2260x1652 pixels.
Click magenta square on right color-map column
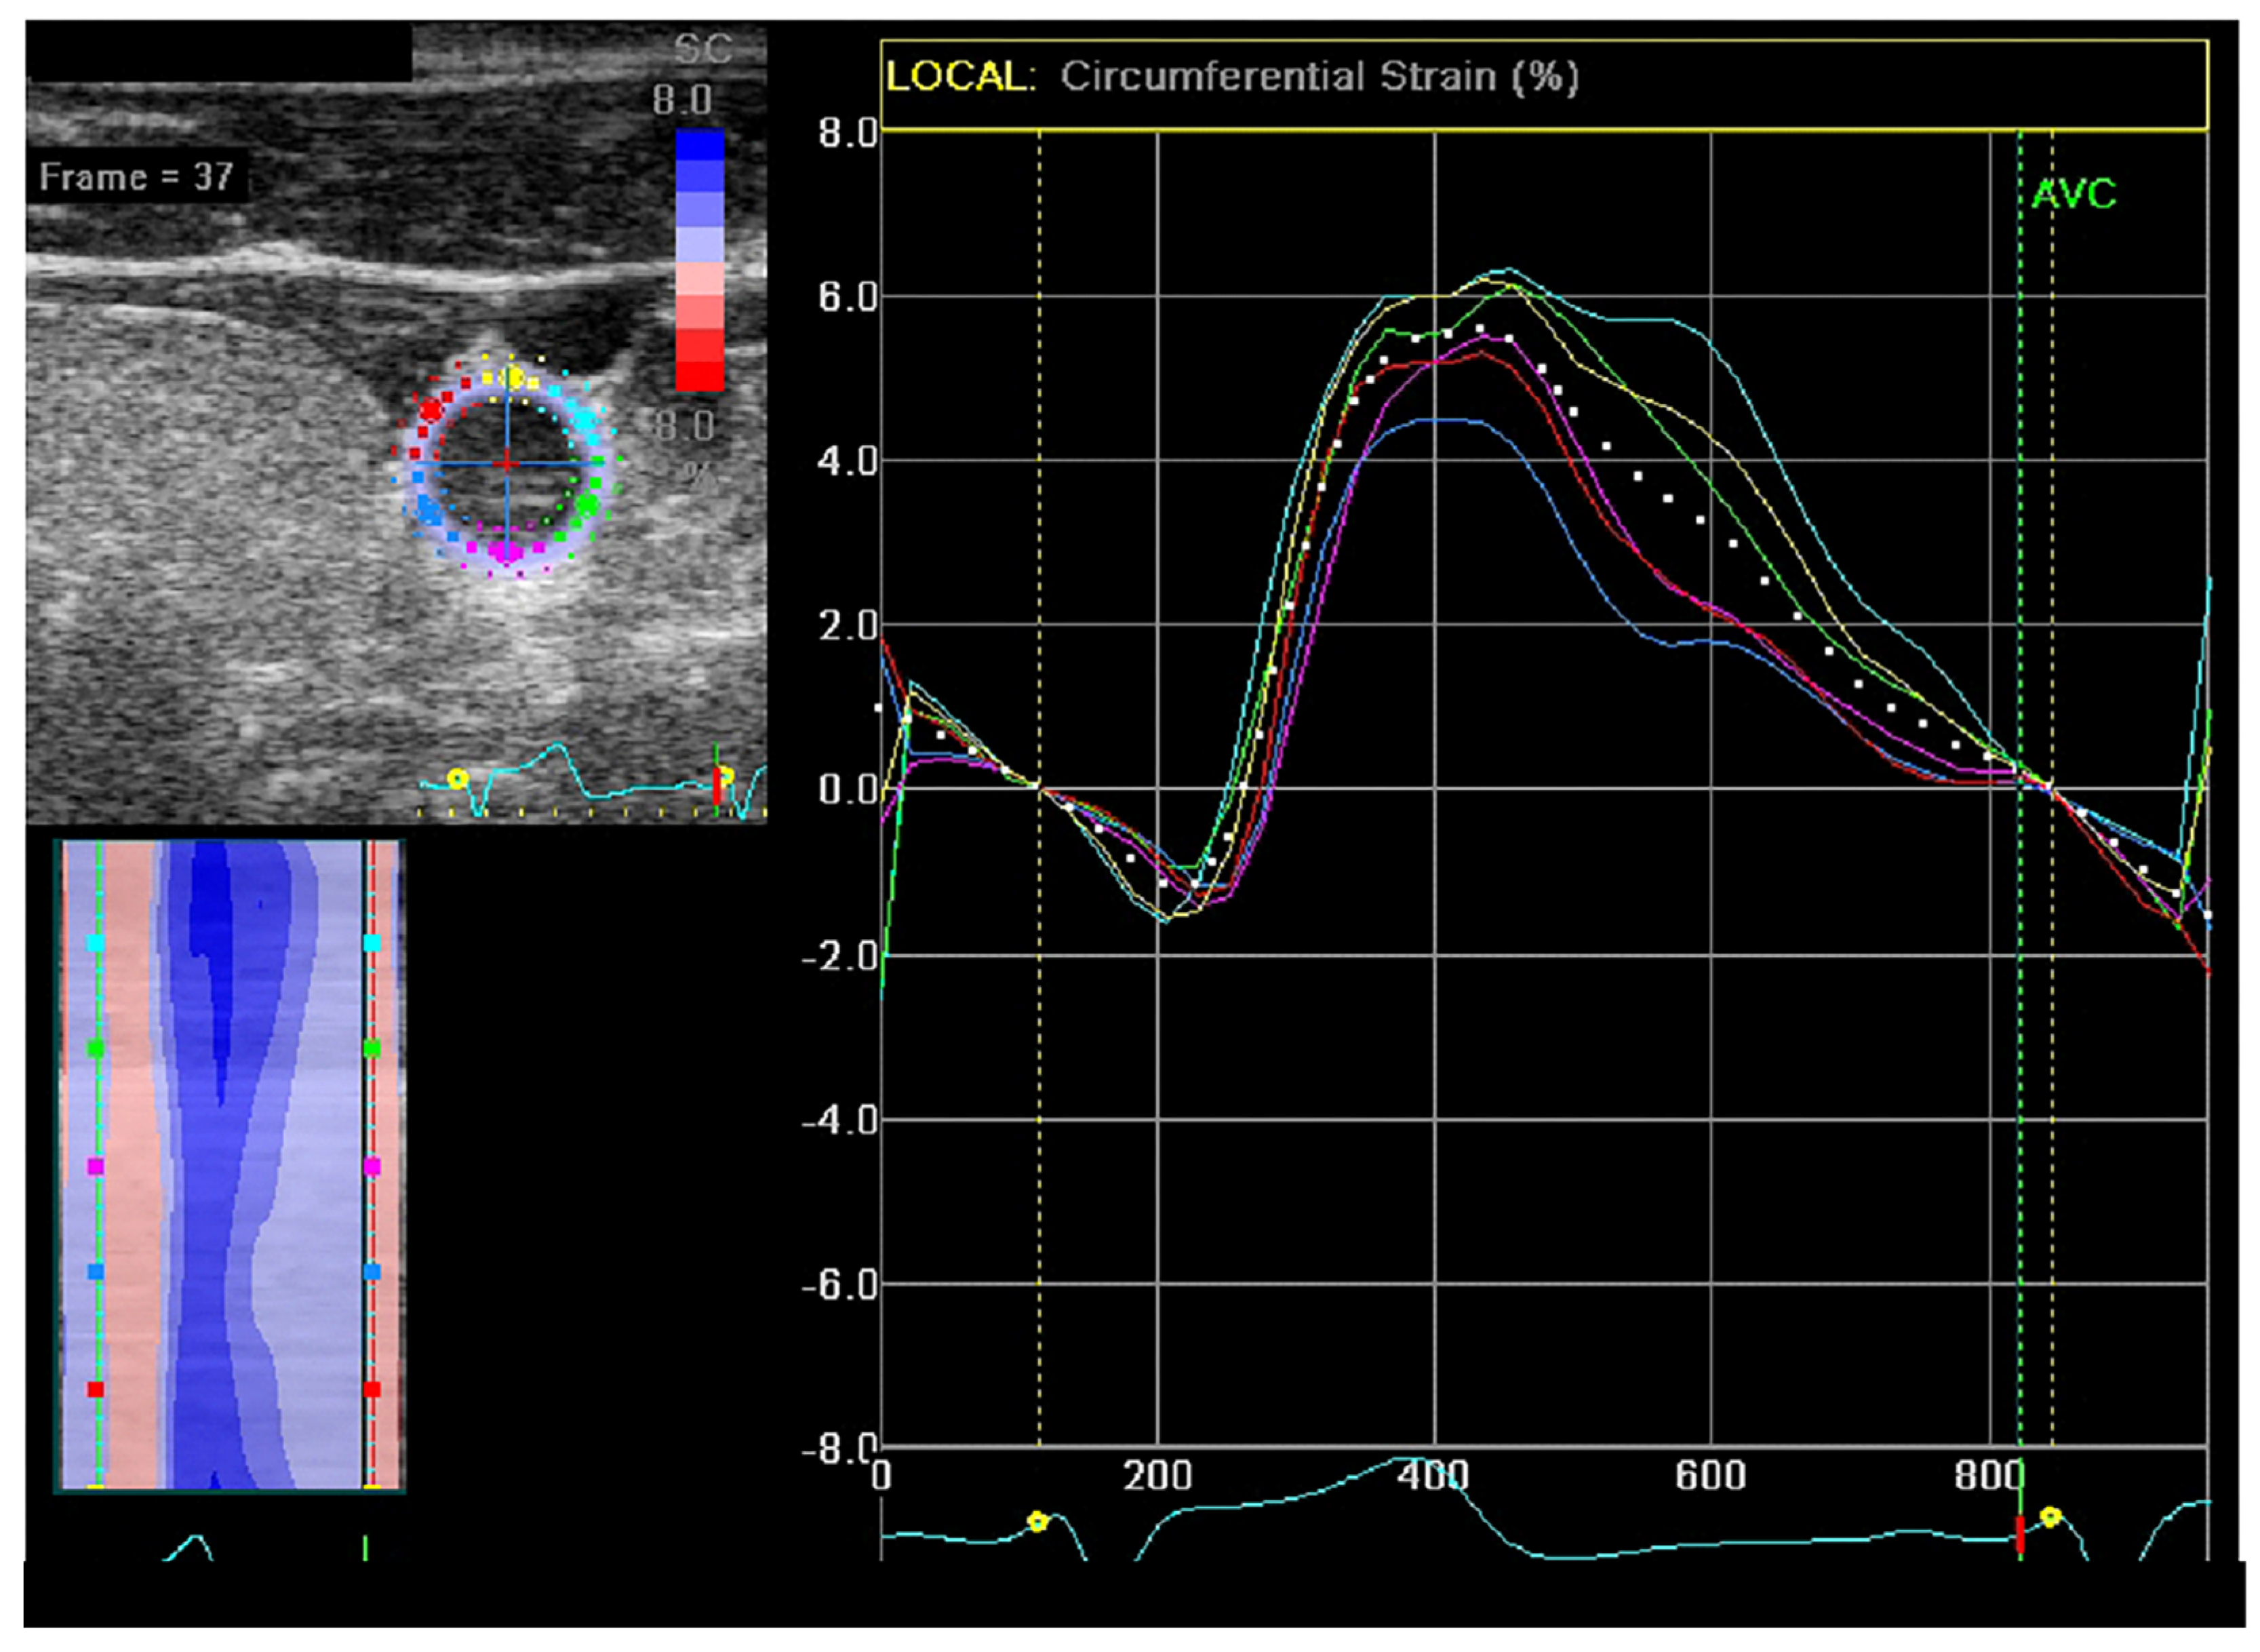point(372,1166)
